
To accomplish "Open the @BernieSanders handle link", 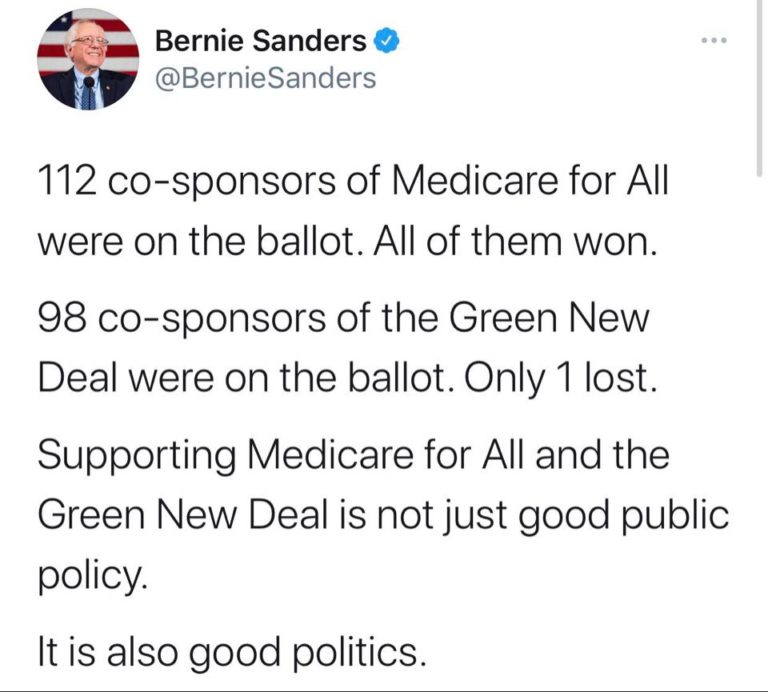I will [266, 78].
